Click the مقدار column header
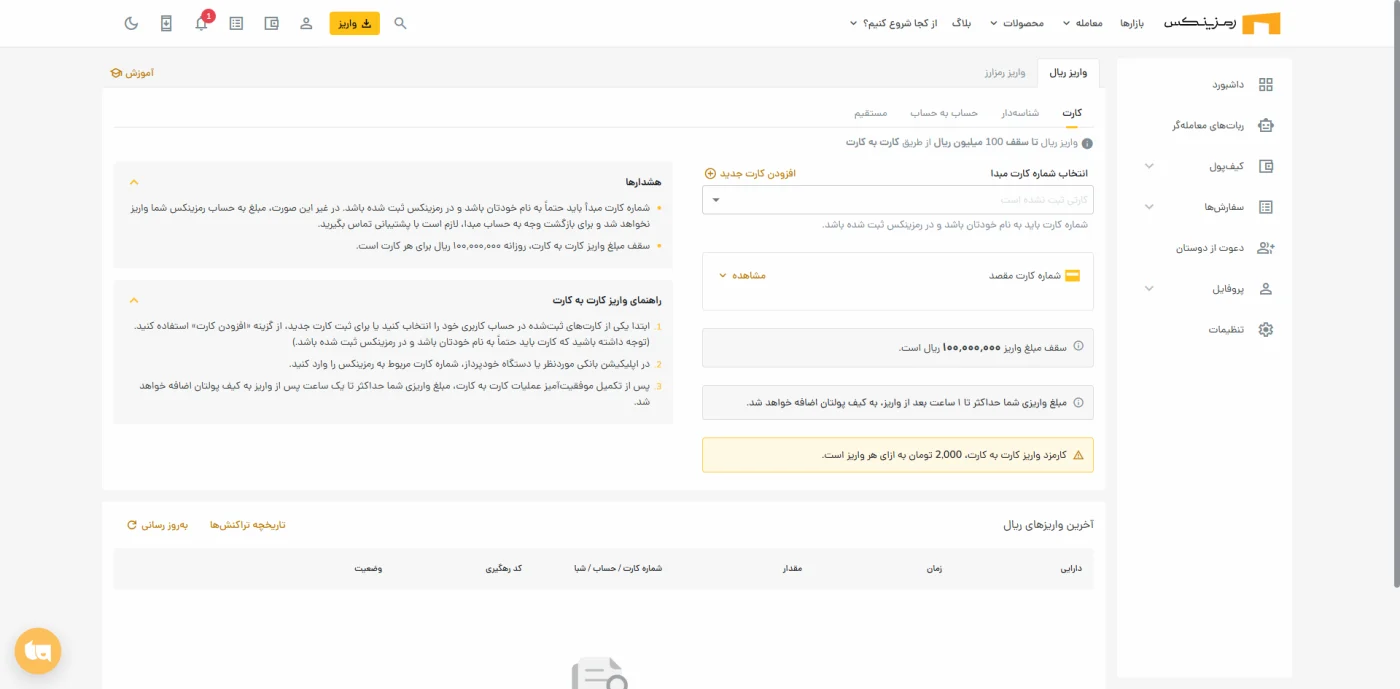This screenshot has height=689, width=1400. (792, 568)
